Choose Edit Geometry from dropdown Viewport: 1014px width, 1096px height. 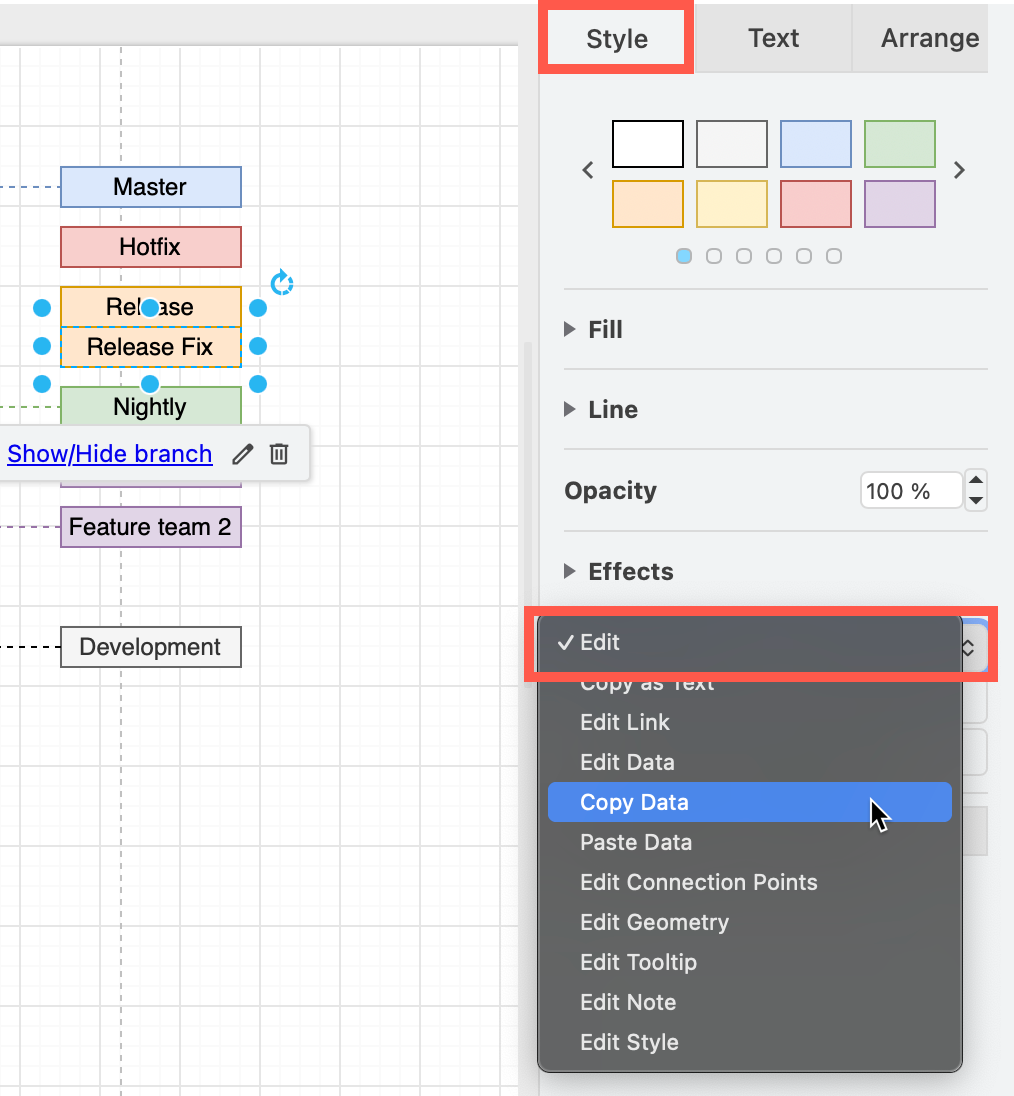pos(750,922)
